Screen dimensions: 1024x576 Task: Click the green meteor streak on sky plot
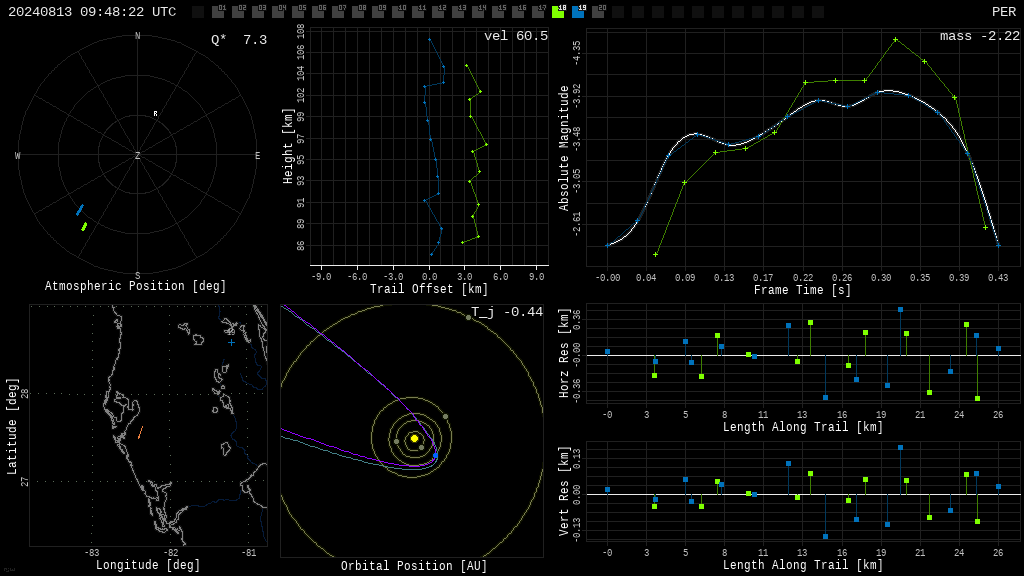[x=84, y=227]
